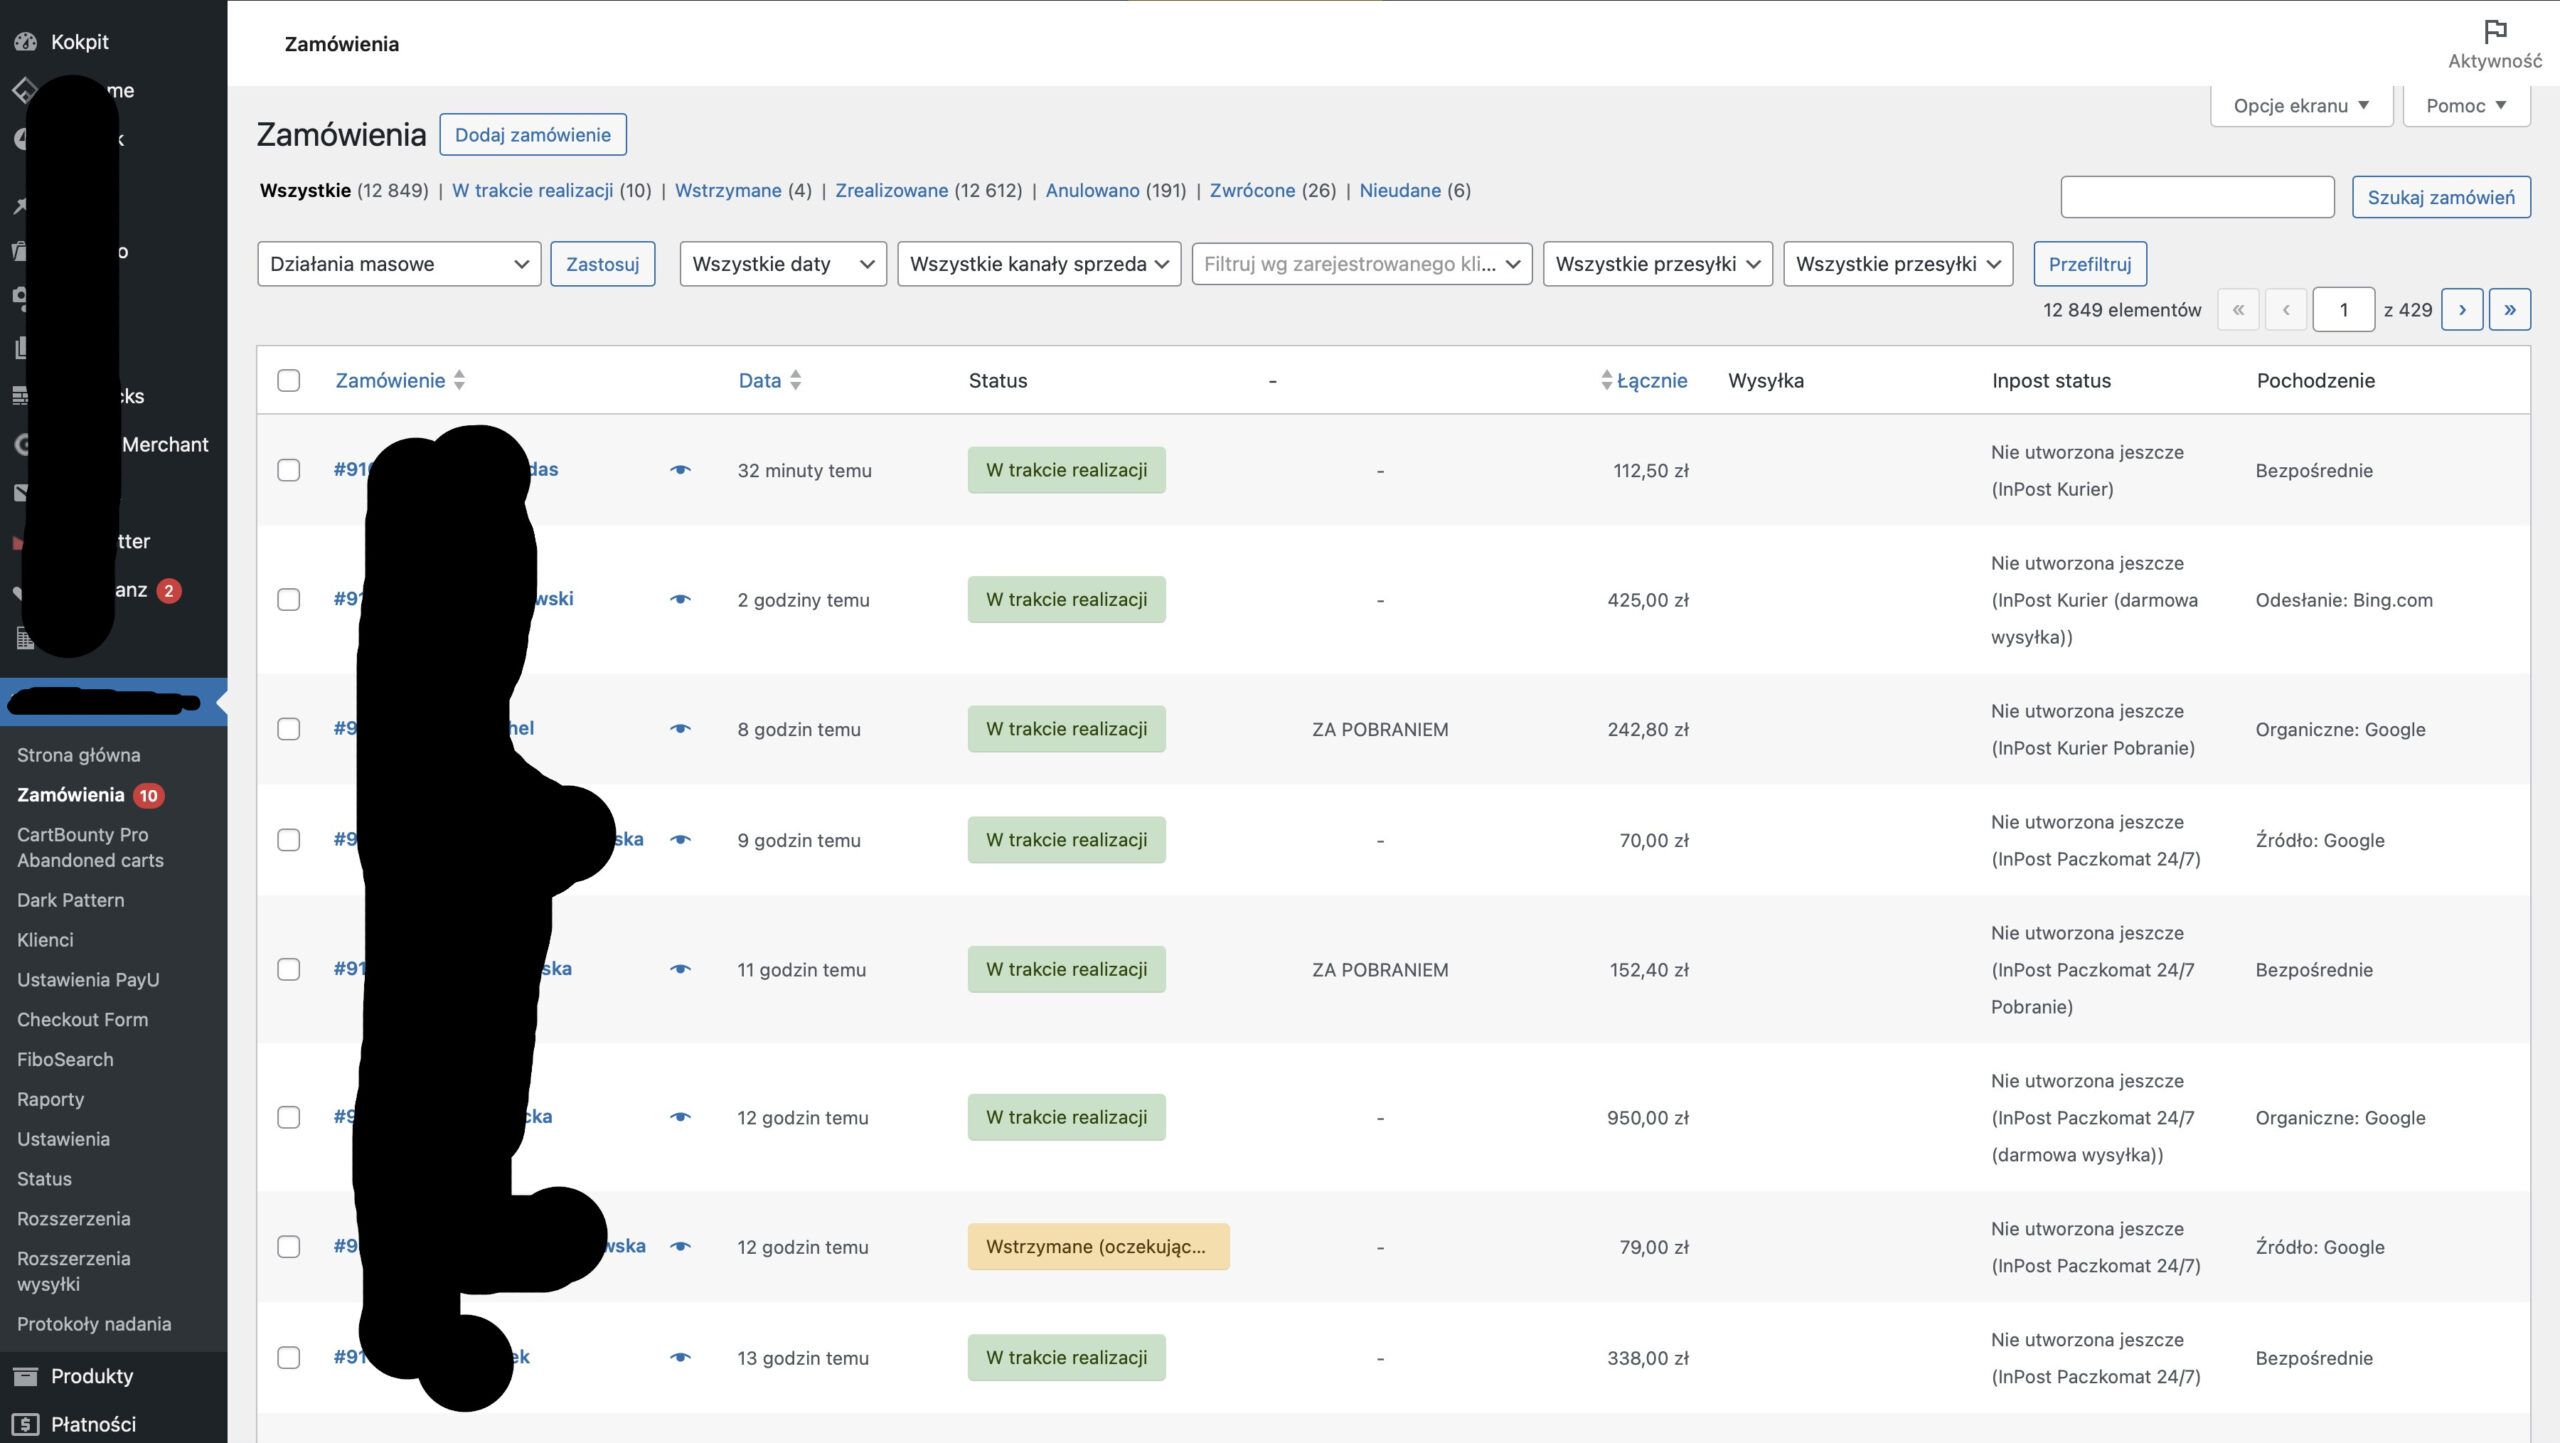Screen dimensions: 2560x1443
Task: Tick the select-all orders checkbox
Action: point(289,380)
